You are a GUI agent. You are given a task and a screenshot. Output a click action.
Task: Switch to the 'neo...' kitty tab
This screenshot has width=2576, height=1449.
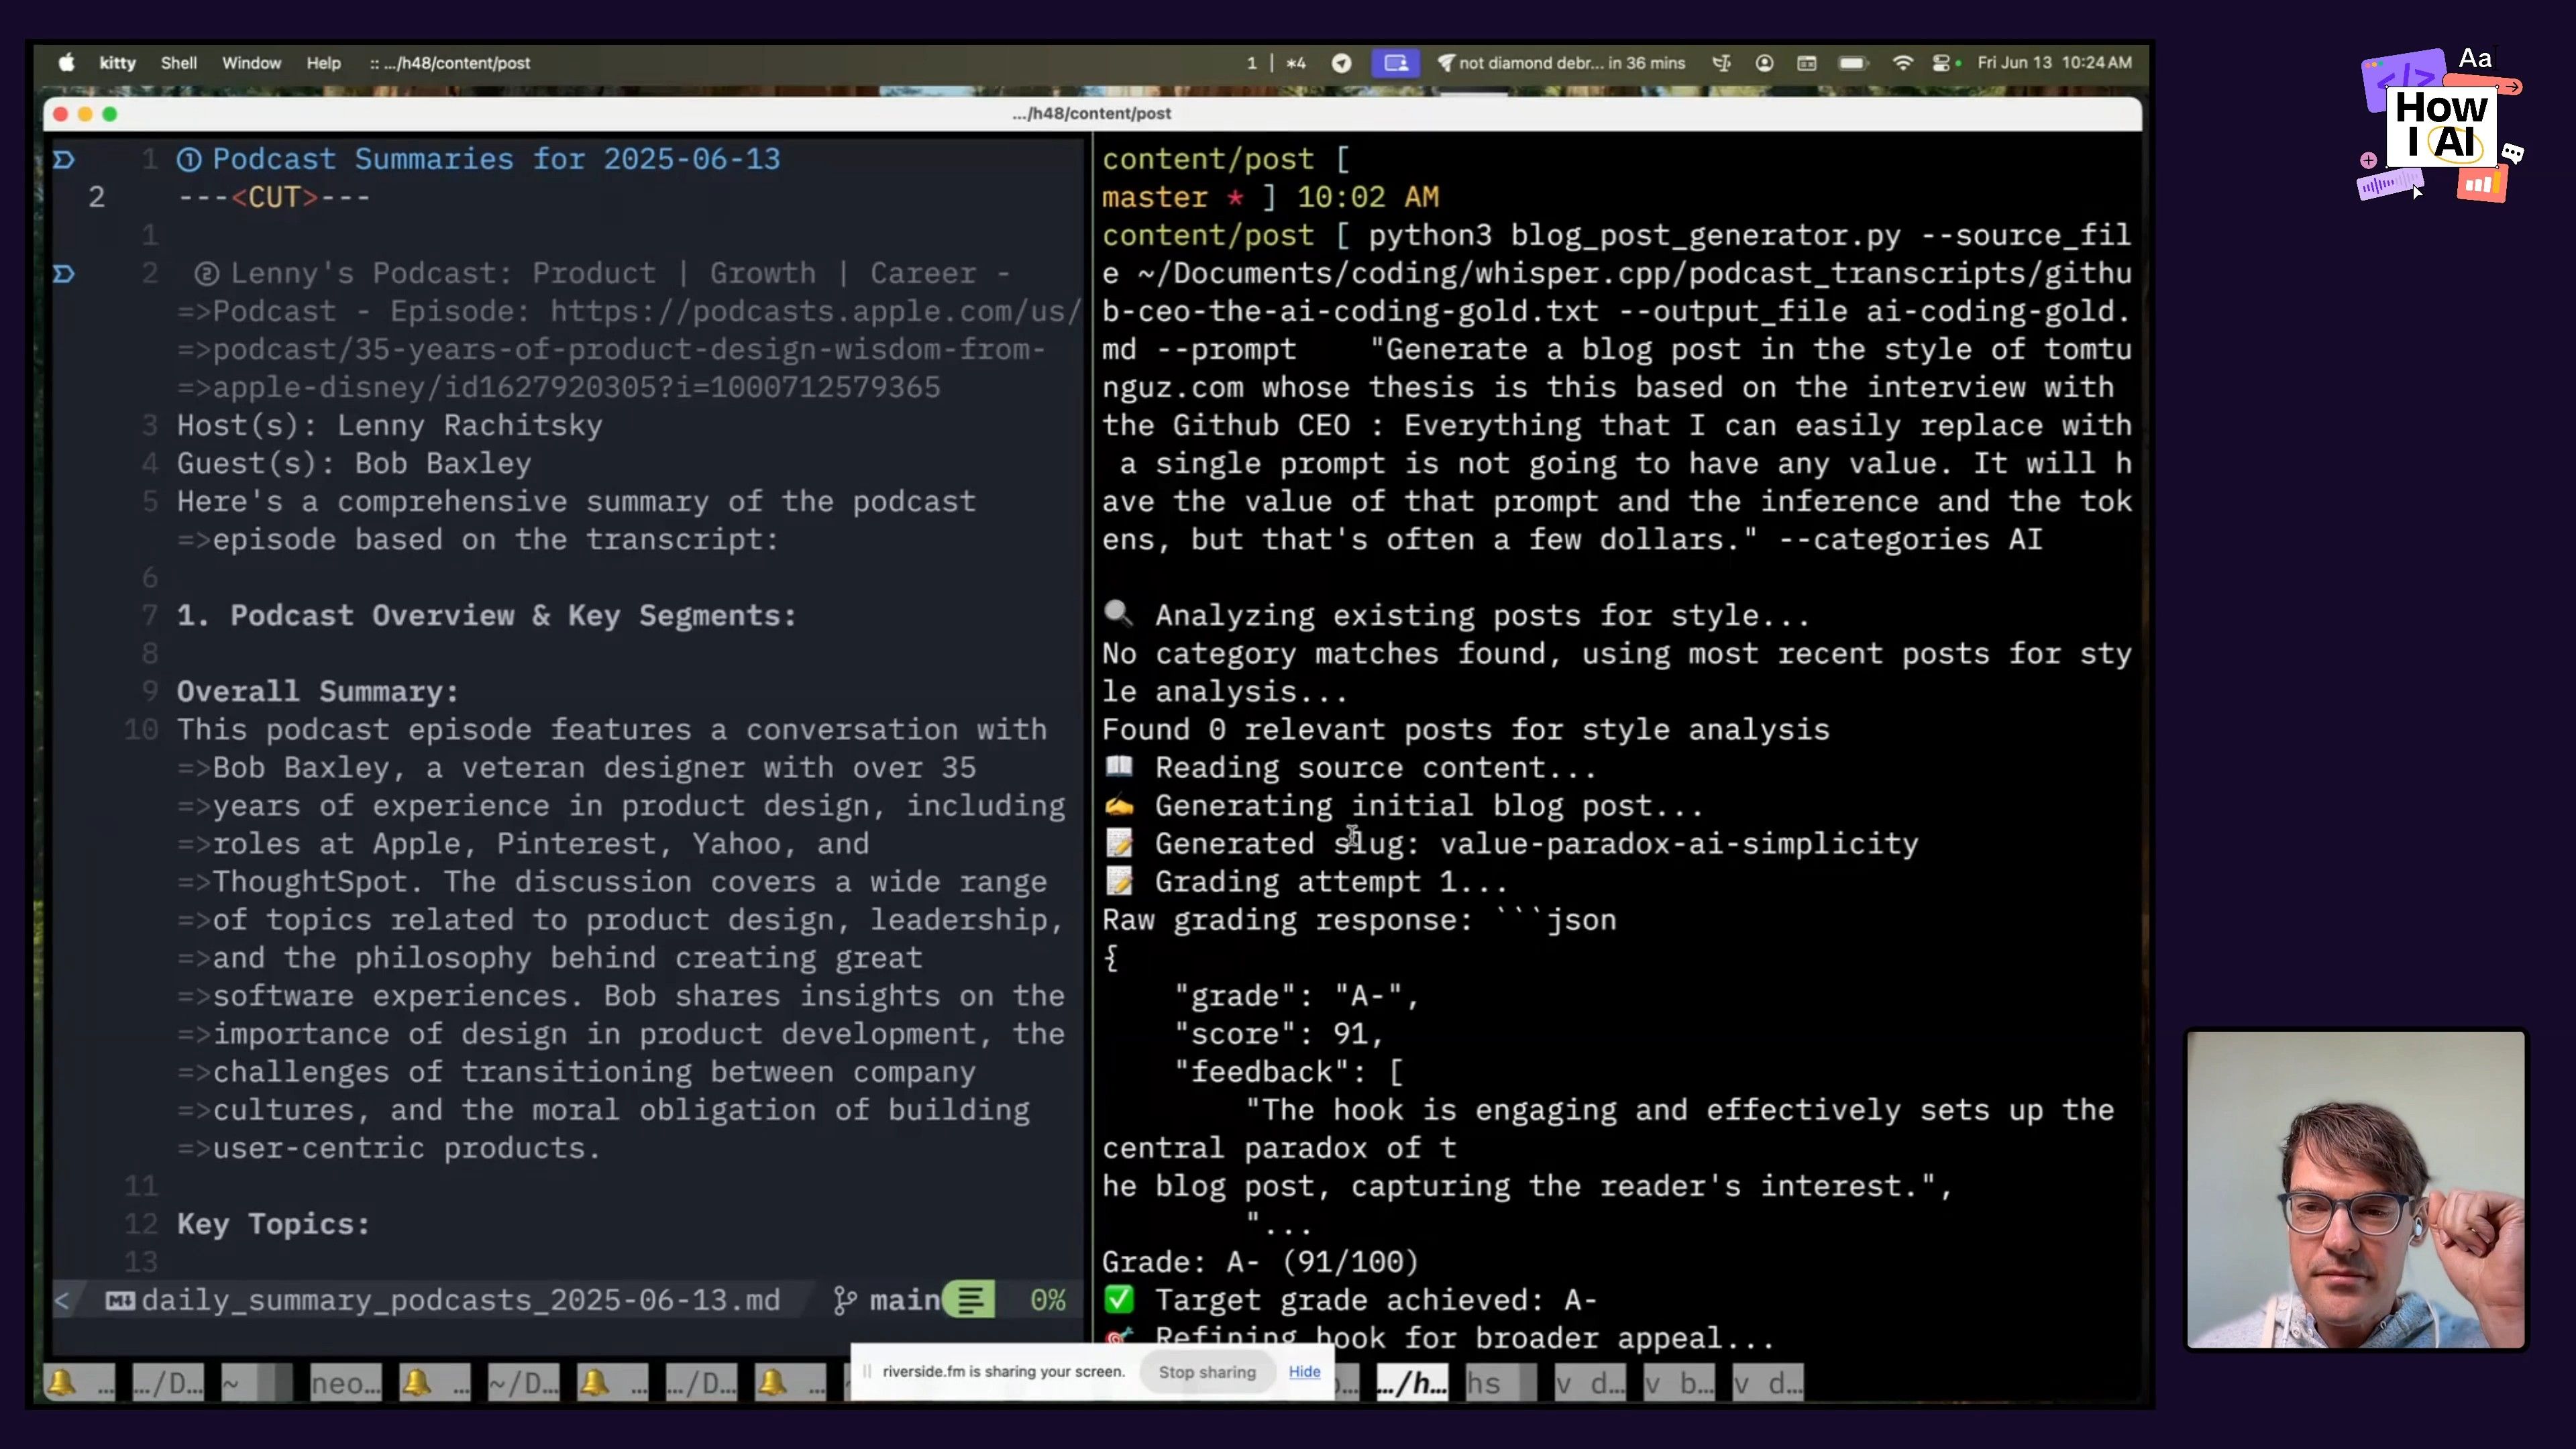coord(345,1383)
